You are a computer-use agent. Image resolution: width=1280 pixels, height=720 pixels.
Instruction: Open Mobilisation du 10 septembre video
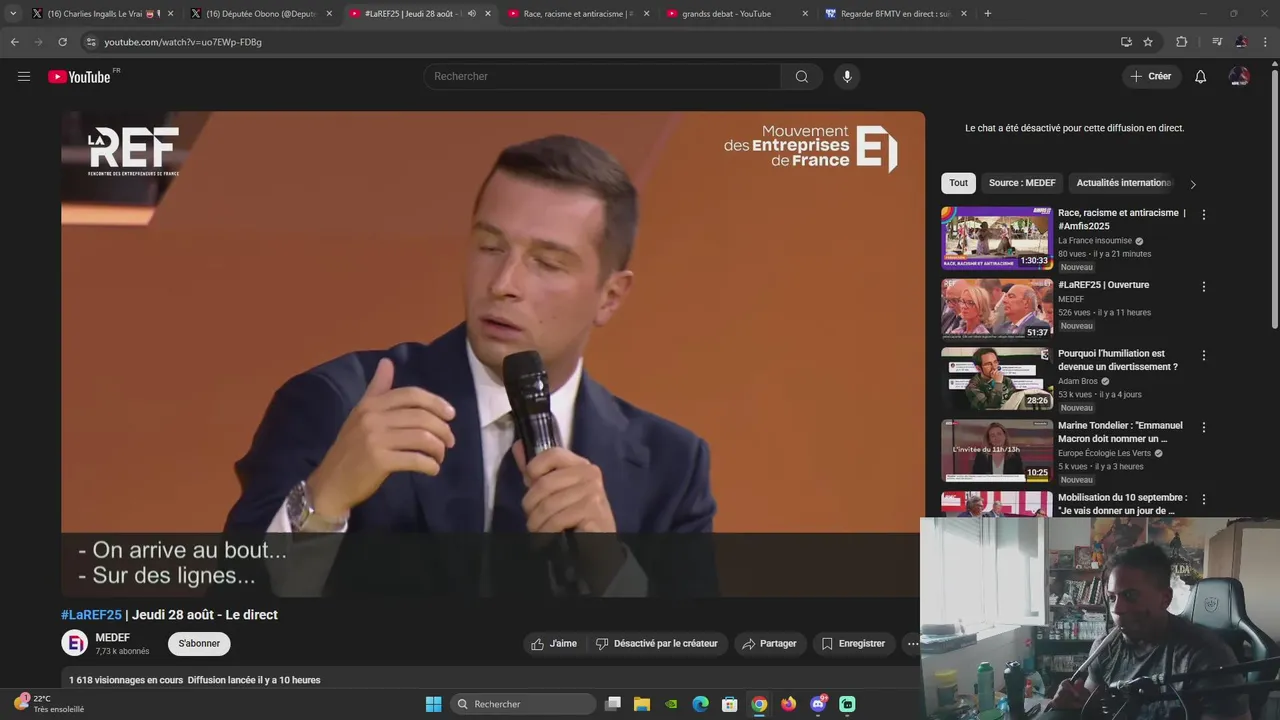coord(1122,504)
